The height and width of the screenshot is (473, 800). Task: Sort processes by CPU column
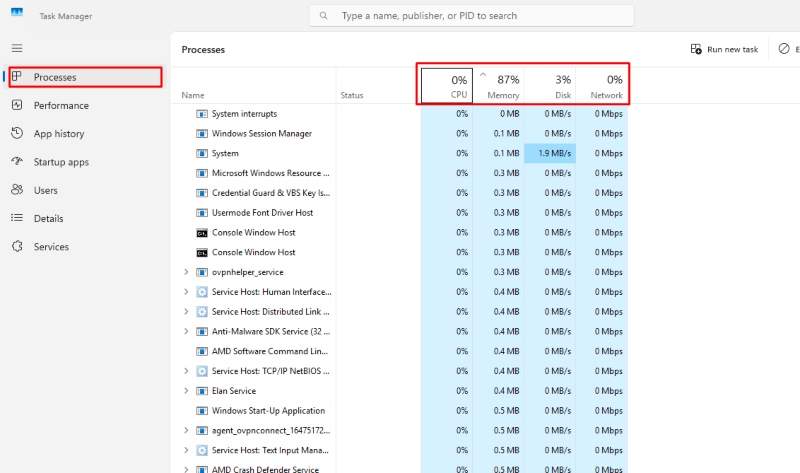pyautogui.click(x=447, y=86)
